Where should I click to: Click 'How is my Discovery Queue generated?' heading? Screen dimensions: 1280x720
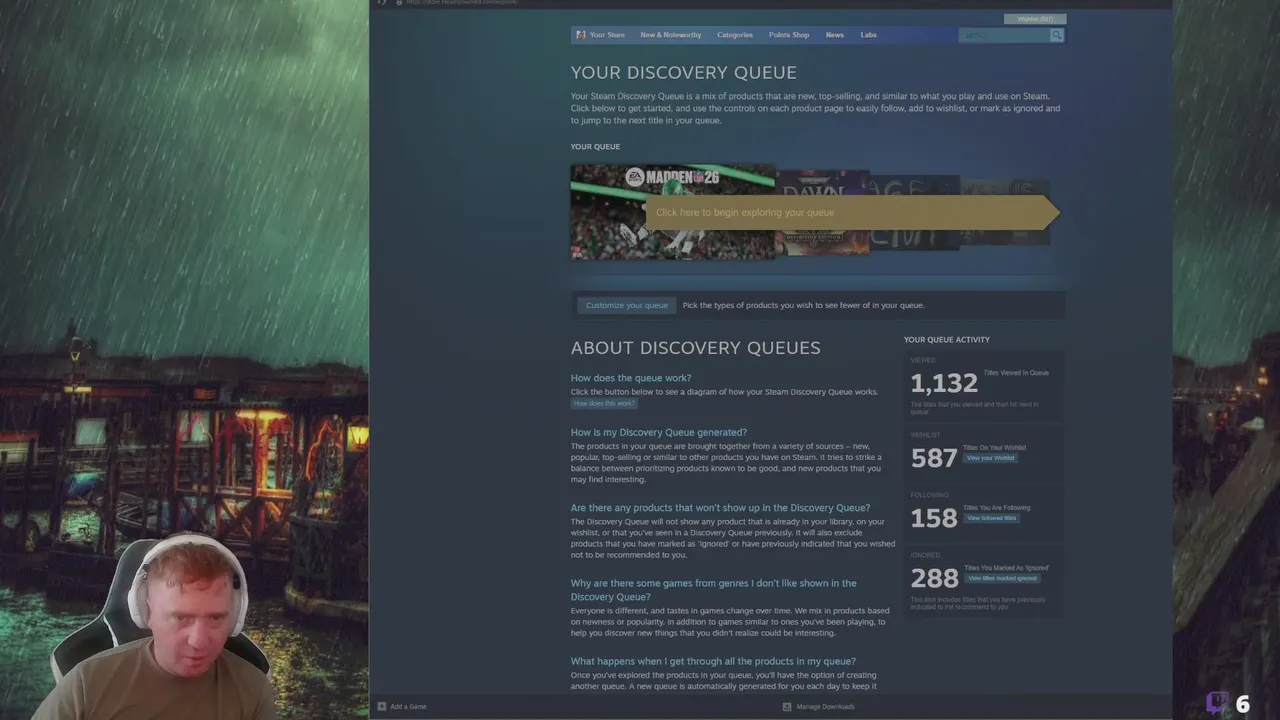[659, 432]
